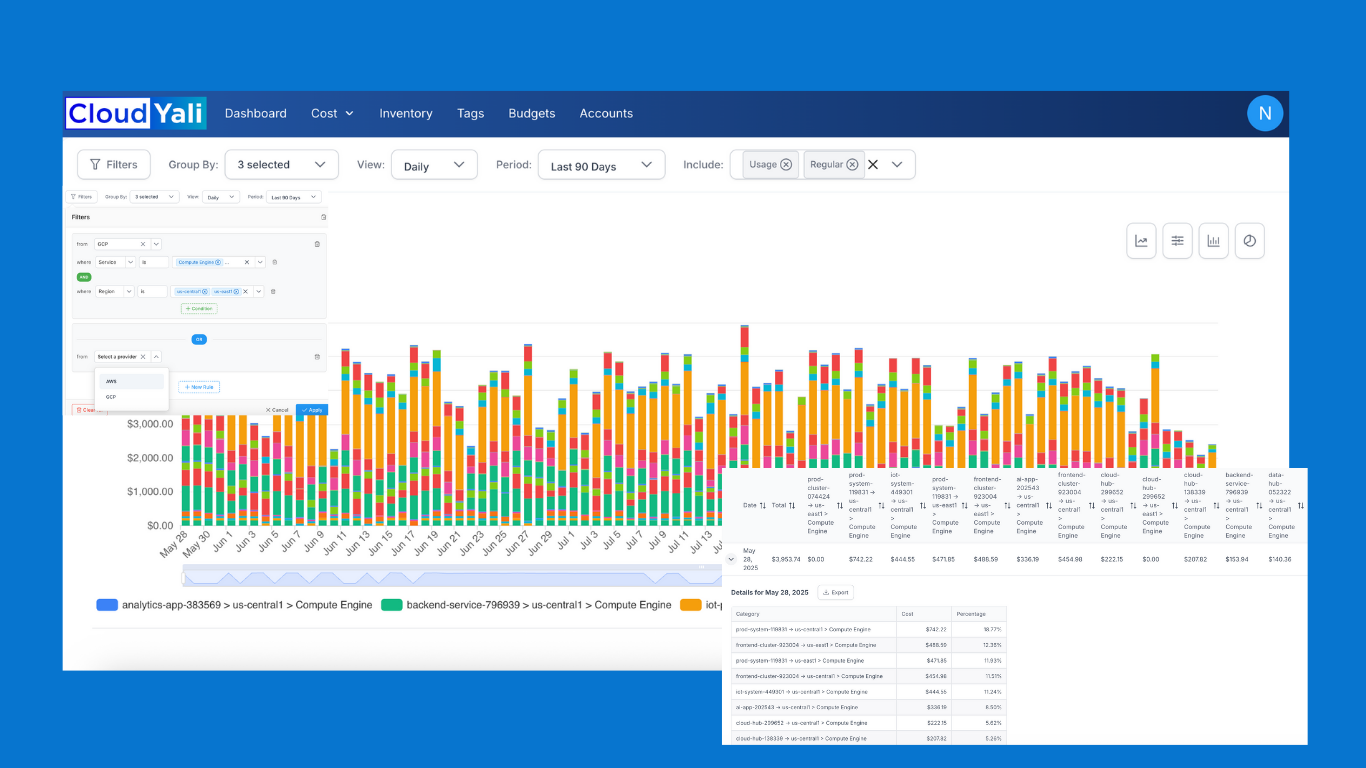The height and width of the screenshot is (768, 1366).
Task: Export details for May 28, 2025
Action: coord(835,593)
